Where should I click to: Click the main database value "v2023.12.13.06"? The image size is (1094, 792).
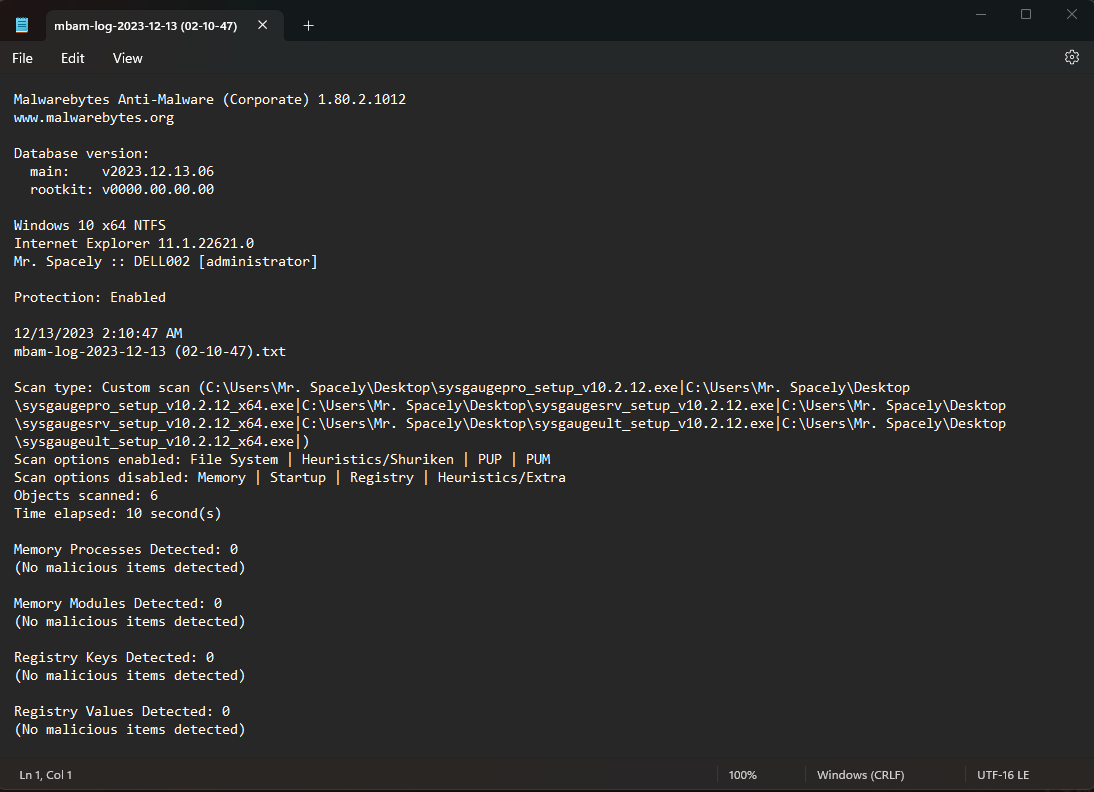point(158,172)
